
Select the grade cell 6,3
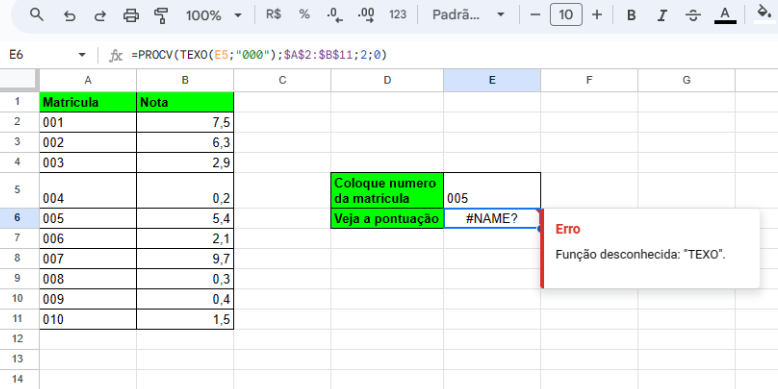[x=185, y=142]
